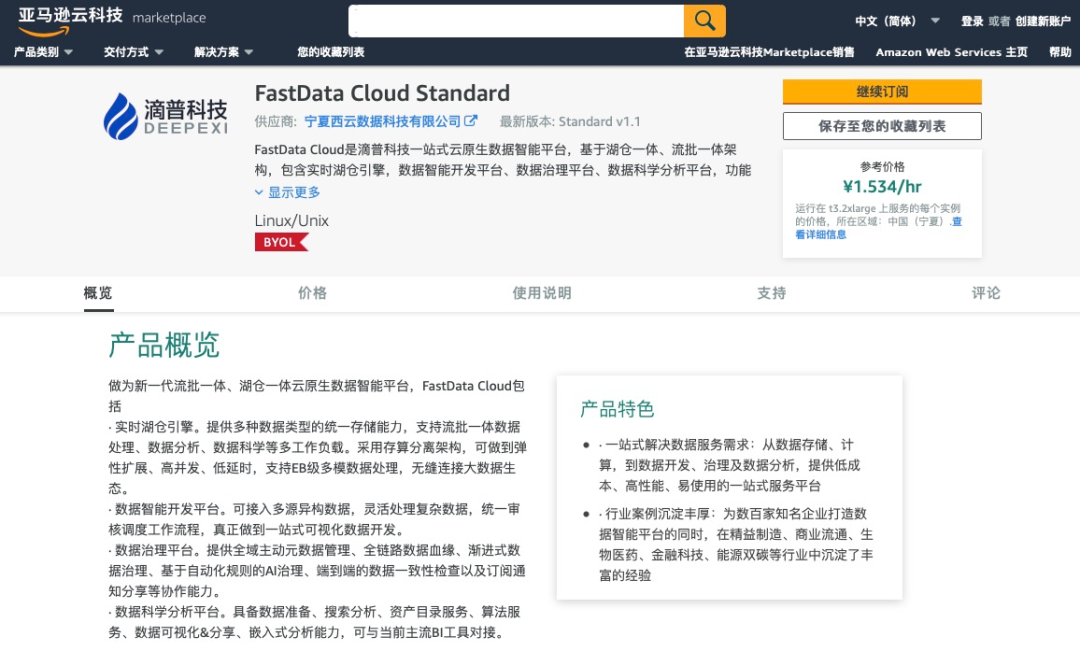Screen dimensions: 1080x651
Task: Click the 滴普科技 DEEPEXI product logo
Action: [165, 116]
